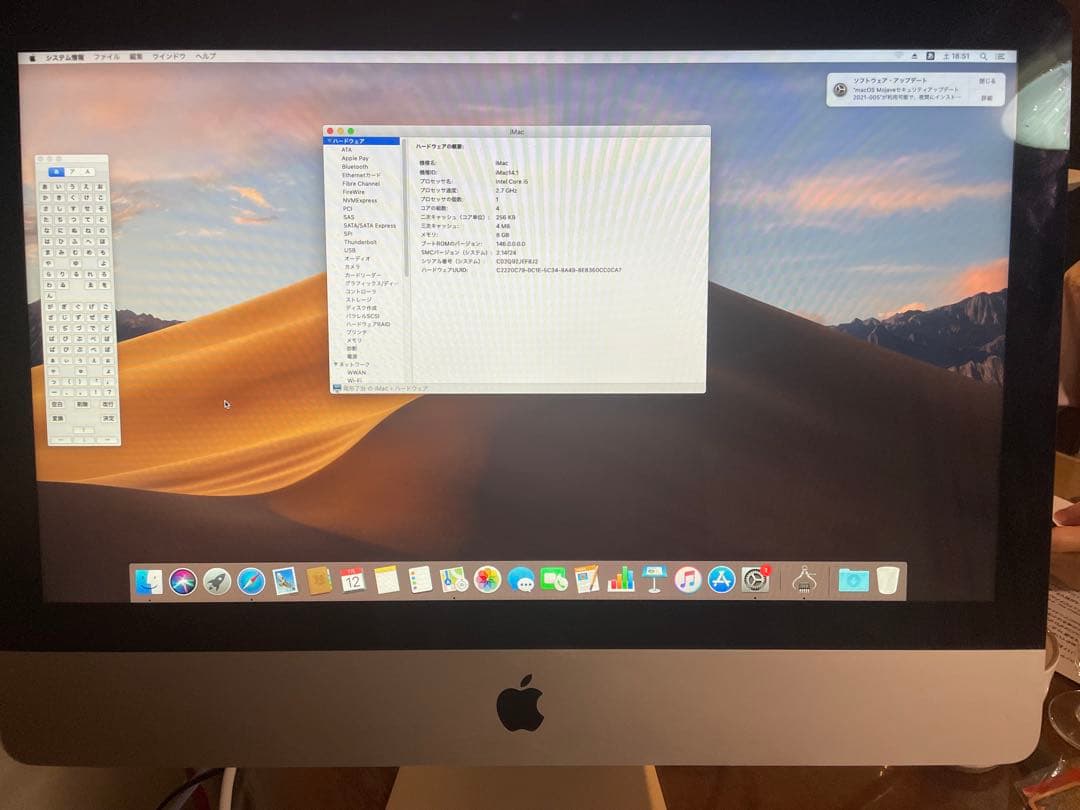Select Bluetooth in the hardware sidebar
Image resolution: width=1080 pixels, height=810 pixels.
point(356,166)
